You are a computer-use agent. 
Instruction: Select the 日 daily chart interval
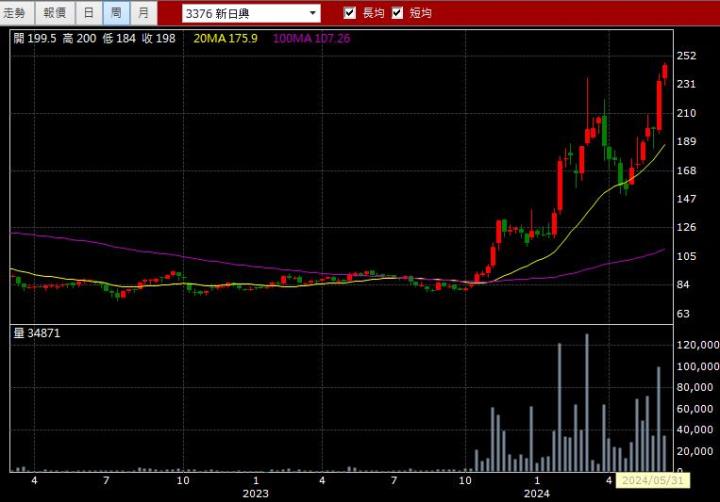click(90, 13)
